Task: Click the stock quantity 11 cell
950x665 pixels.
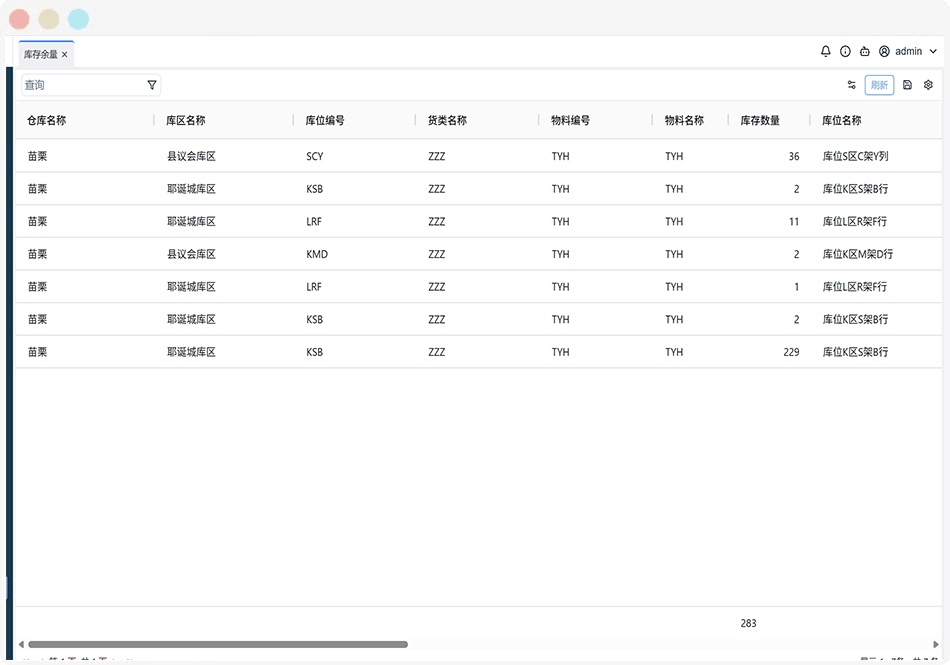Action: click(x=794, y=222)
